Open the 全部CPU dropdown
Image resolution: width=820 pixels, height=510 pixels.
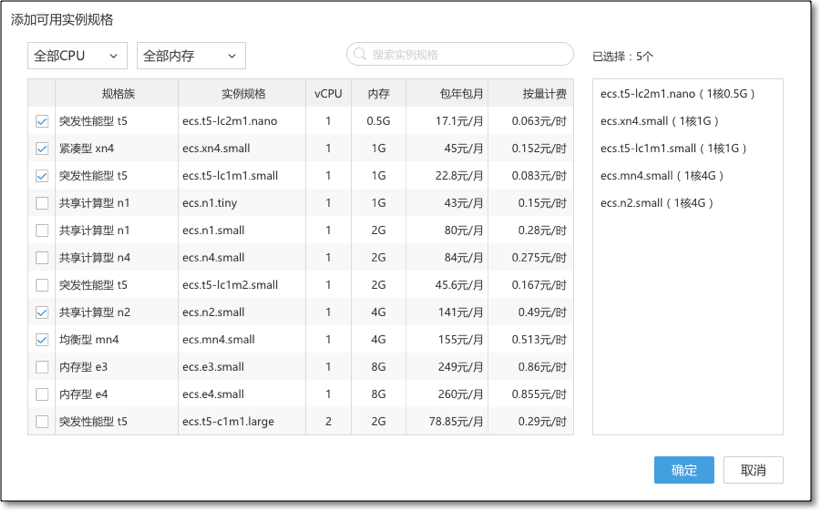77,56
